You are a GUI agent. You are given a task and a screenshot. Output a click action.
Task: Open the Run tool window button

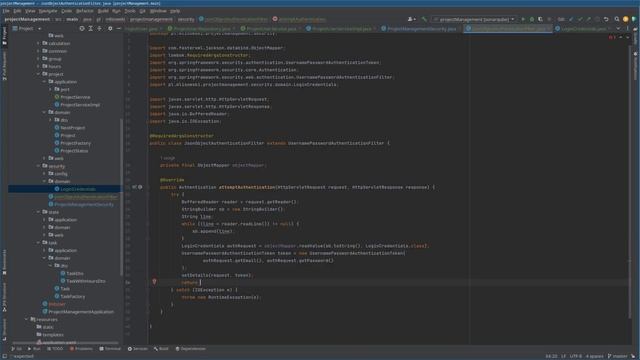[x=34, y=349]
